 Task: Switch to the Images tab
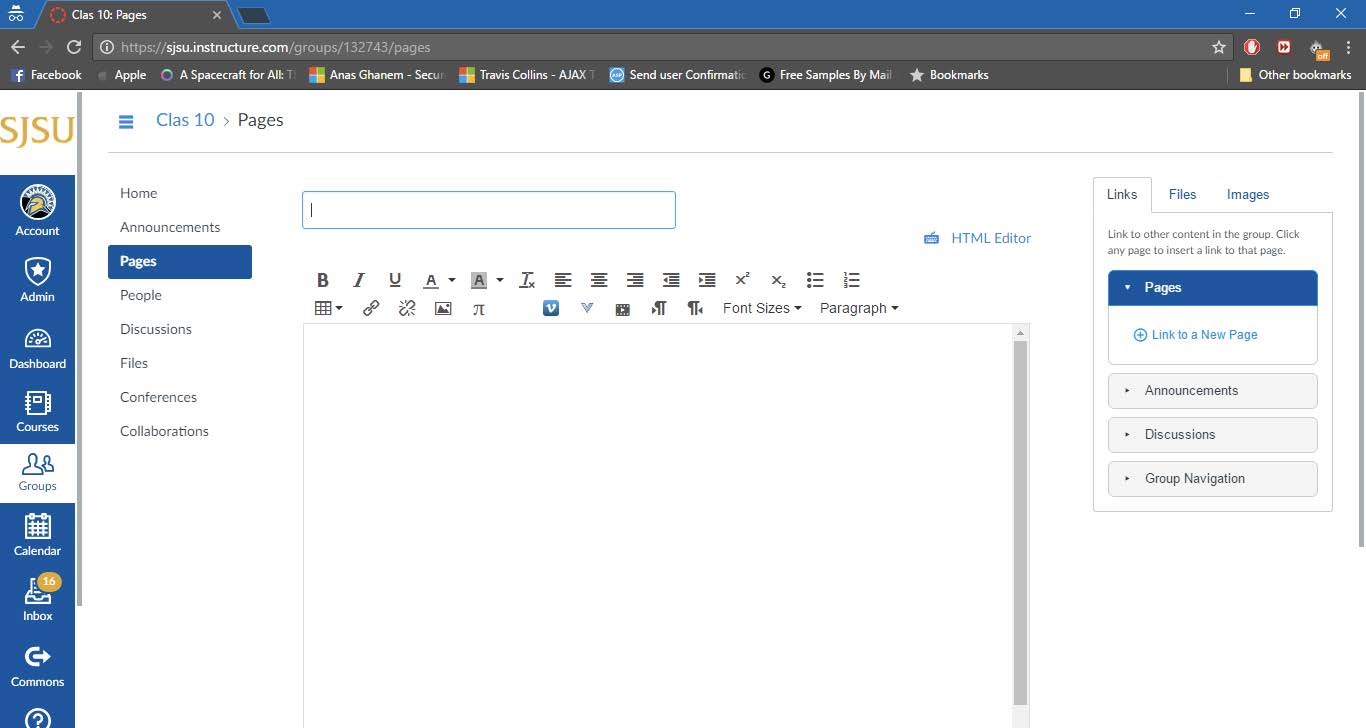1247,194
